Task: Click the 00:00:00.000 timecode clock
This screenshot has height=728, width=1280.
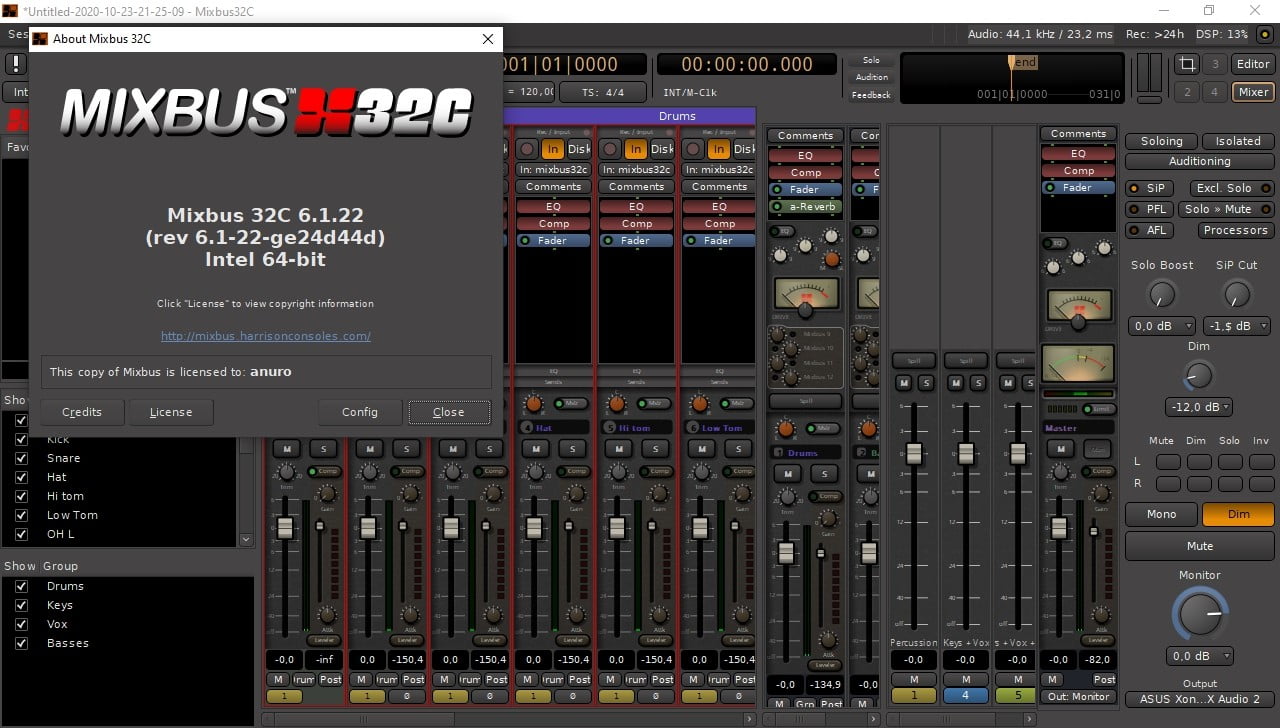Action: click(747, 65)
